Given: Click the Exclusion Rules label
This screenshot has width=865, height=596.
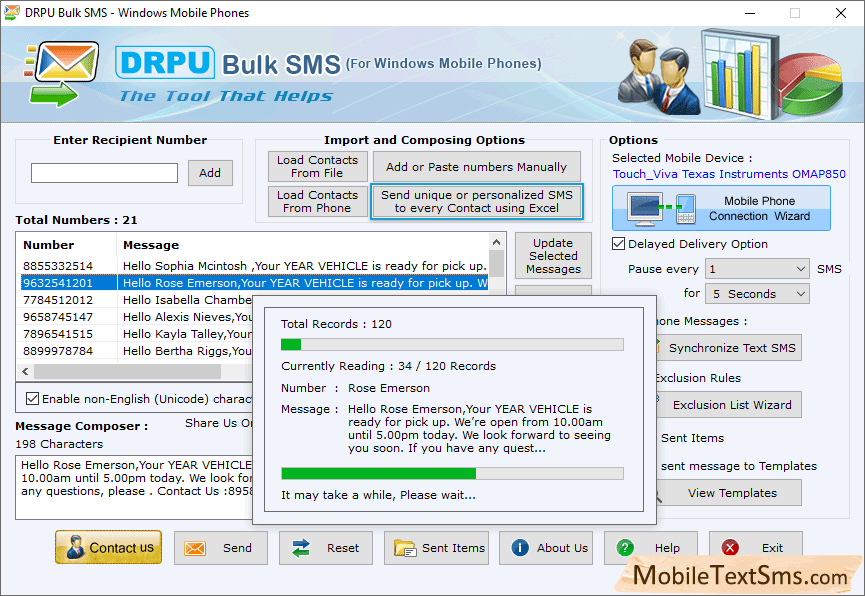Looking at the screenshot, I should (698, 378).
